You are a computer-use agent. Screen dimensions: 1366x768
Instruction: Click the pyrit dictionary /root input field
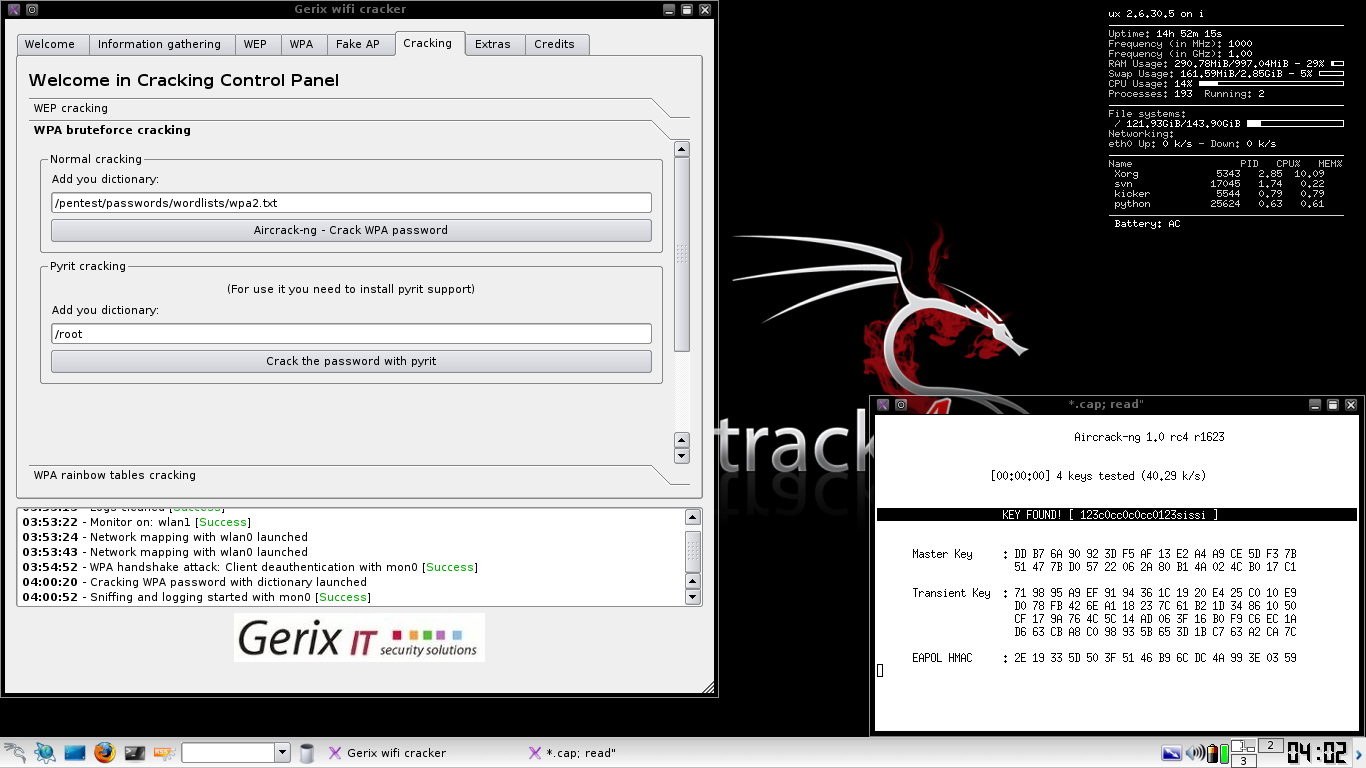pos(351,334)
